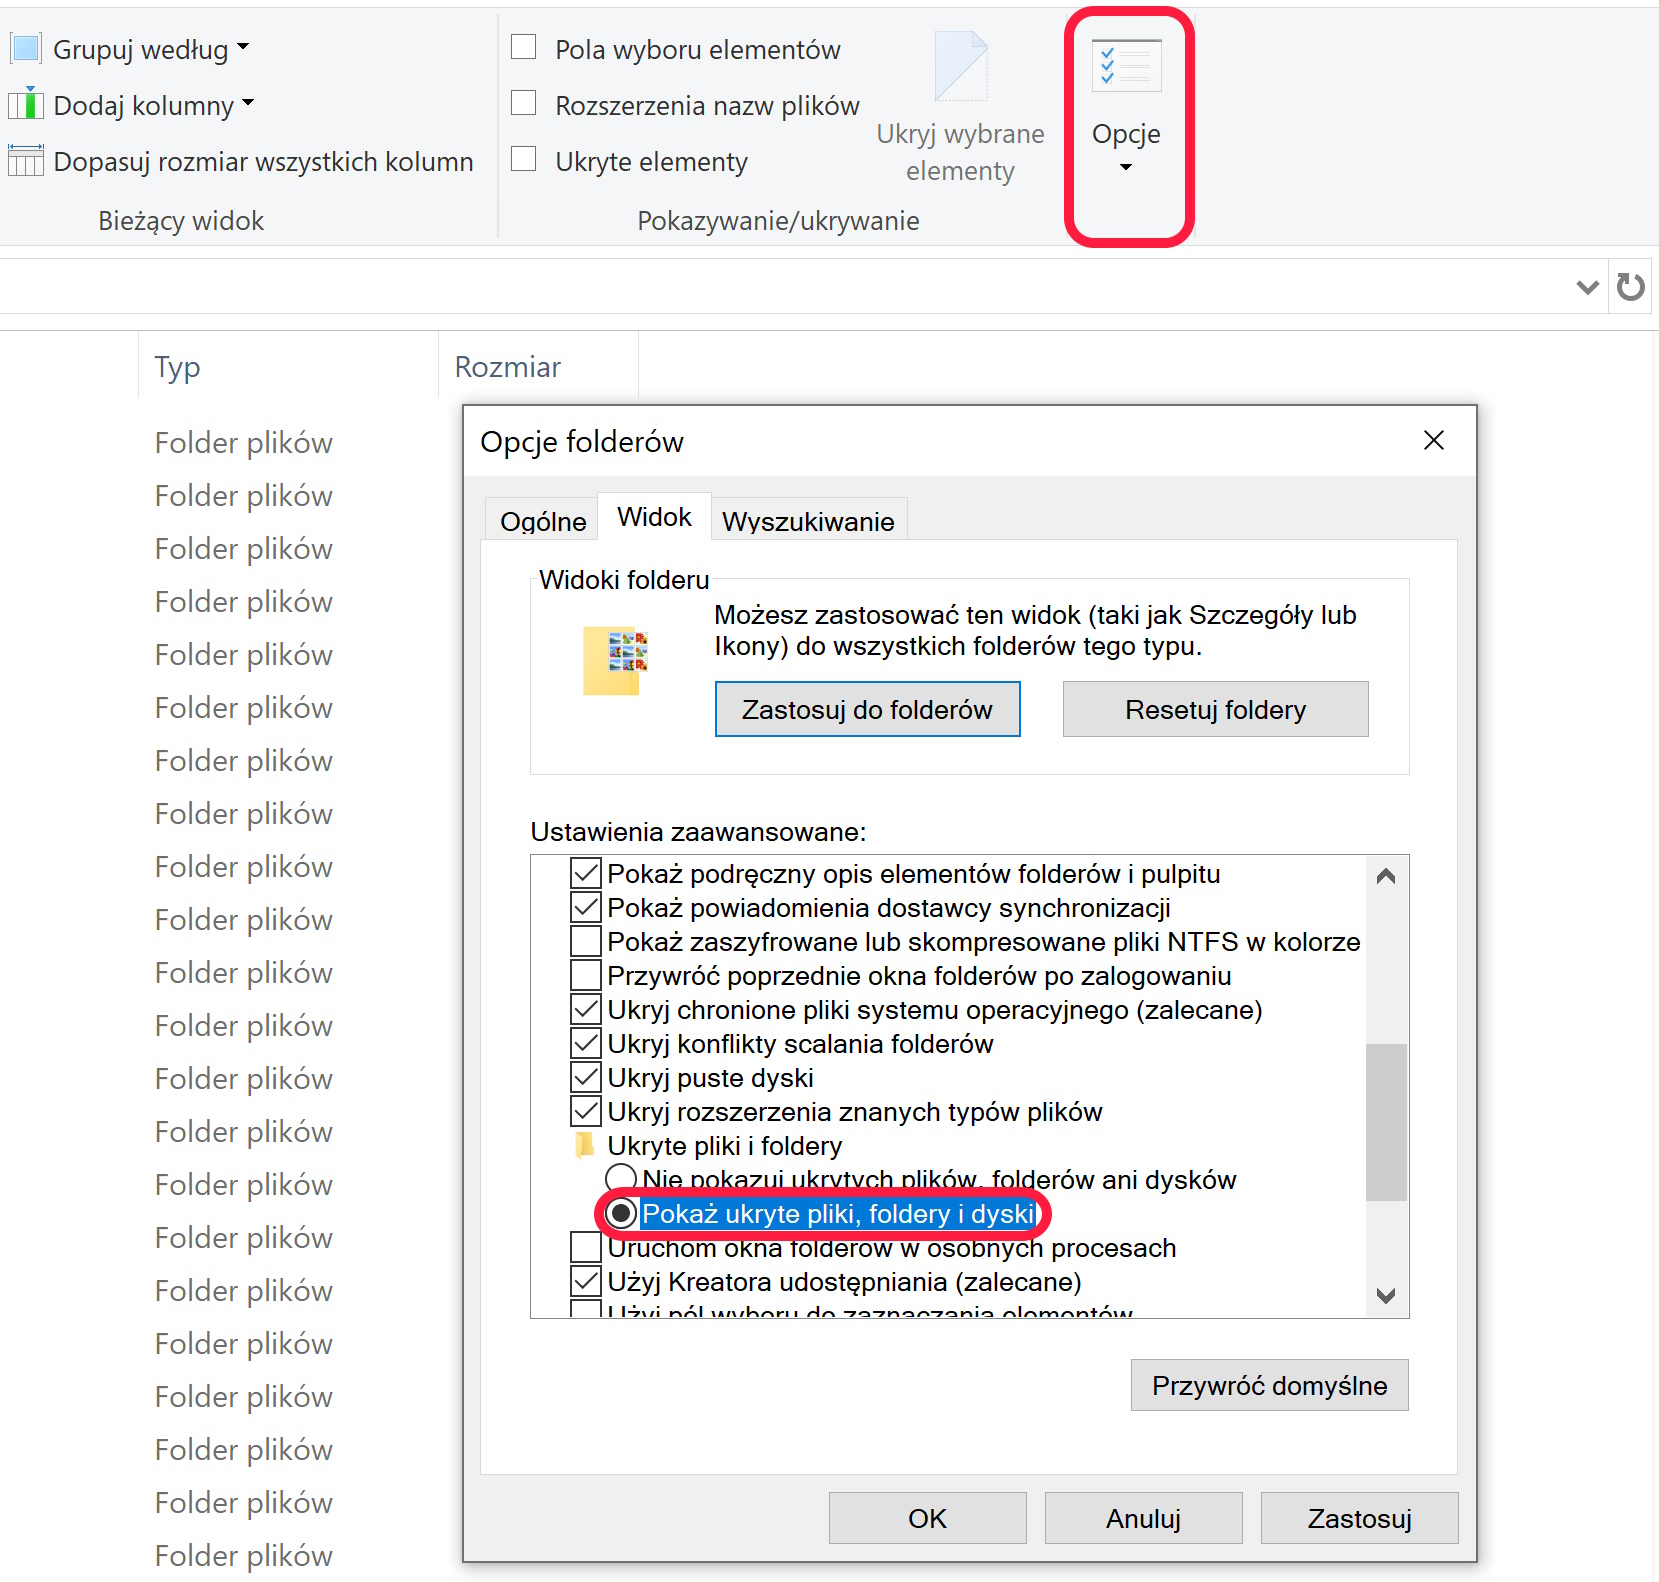
Task: Select Nie pokazuj ukrytych plików radio button
Action: (x=621, y=1178)
